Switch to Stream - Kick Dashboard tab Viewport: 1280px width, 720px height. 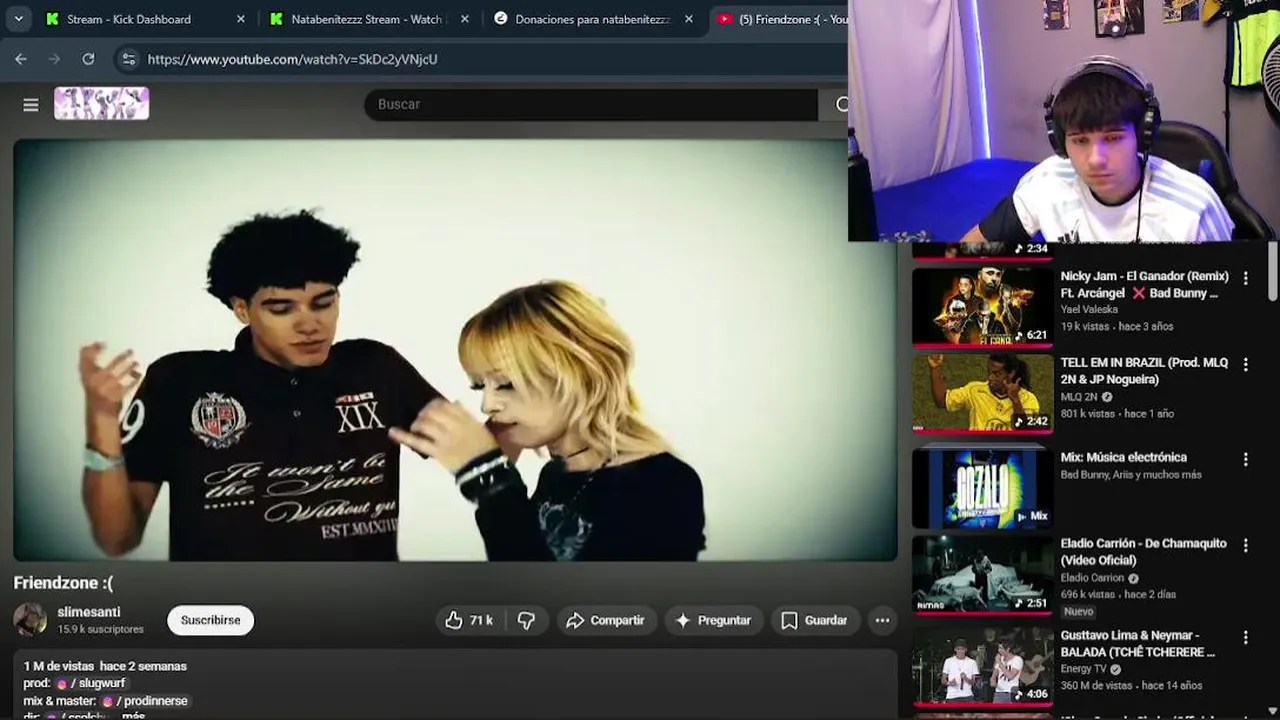(128, 19)
